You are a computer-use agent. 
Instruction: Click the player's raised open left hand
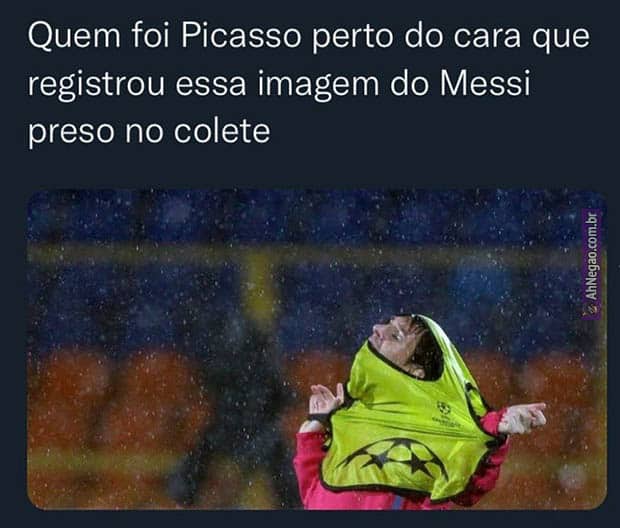point(327,399)
